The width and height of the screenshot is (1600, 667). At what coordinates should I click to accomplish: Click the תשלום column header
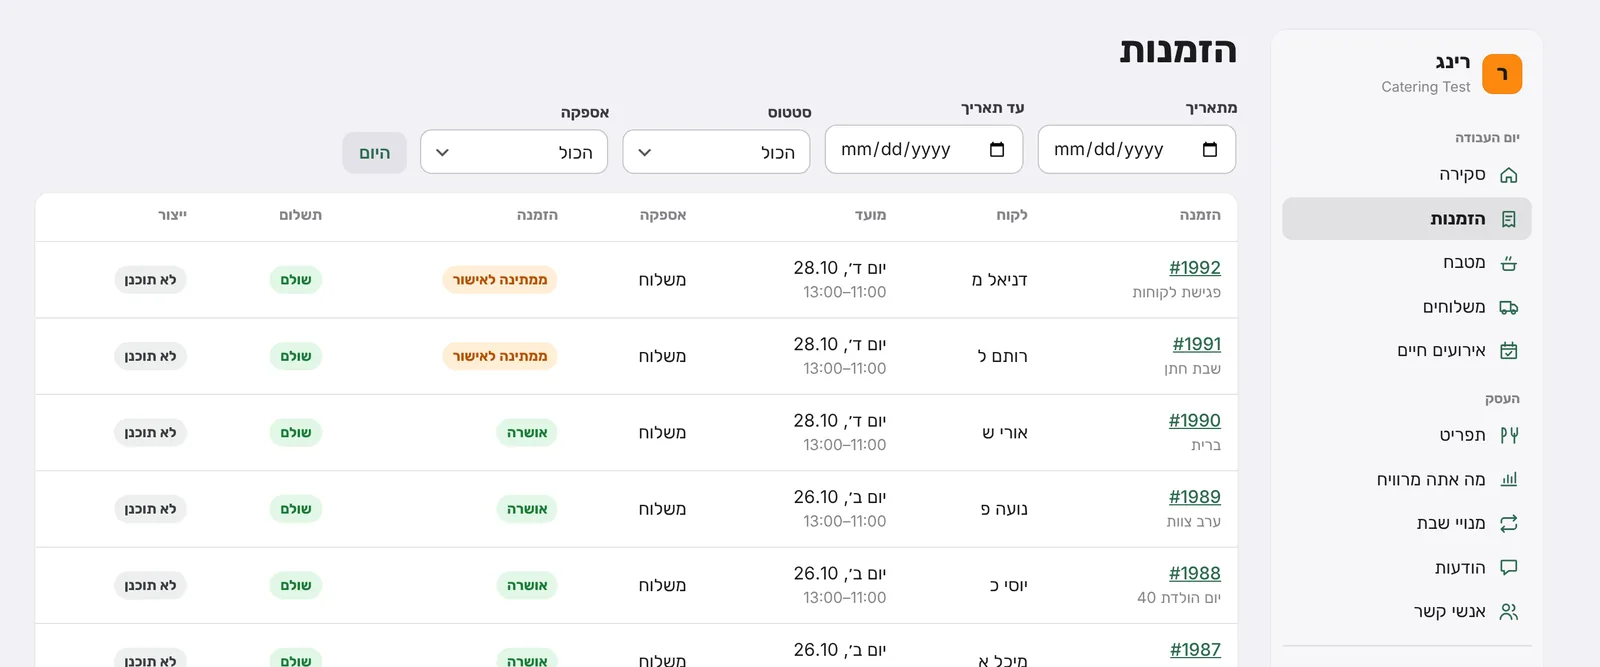(300, 215)
